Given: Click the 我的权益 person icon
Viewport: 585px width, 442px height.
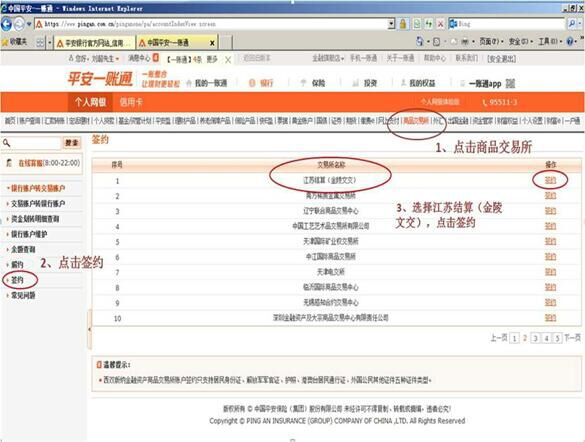Looking at the screenshot, I should (403, 83).
